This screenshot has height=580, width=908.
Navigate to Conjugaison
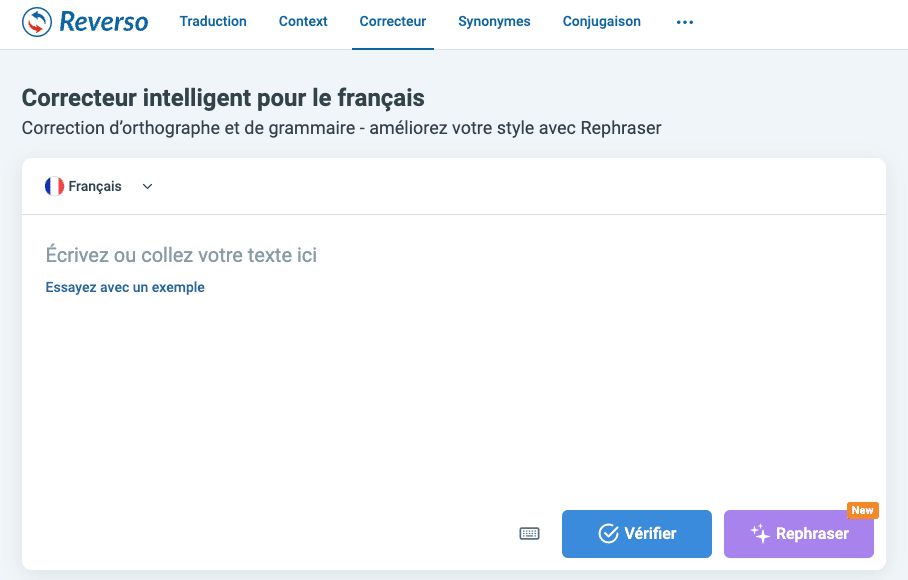tap(601, 21)
